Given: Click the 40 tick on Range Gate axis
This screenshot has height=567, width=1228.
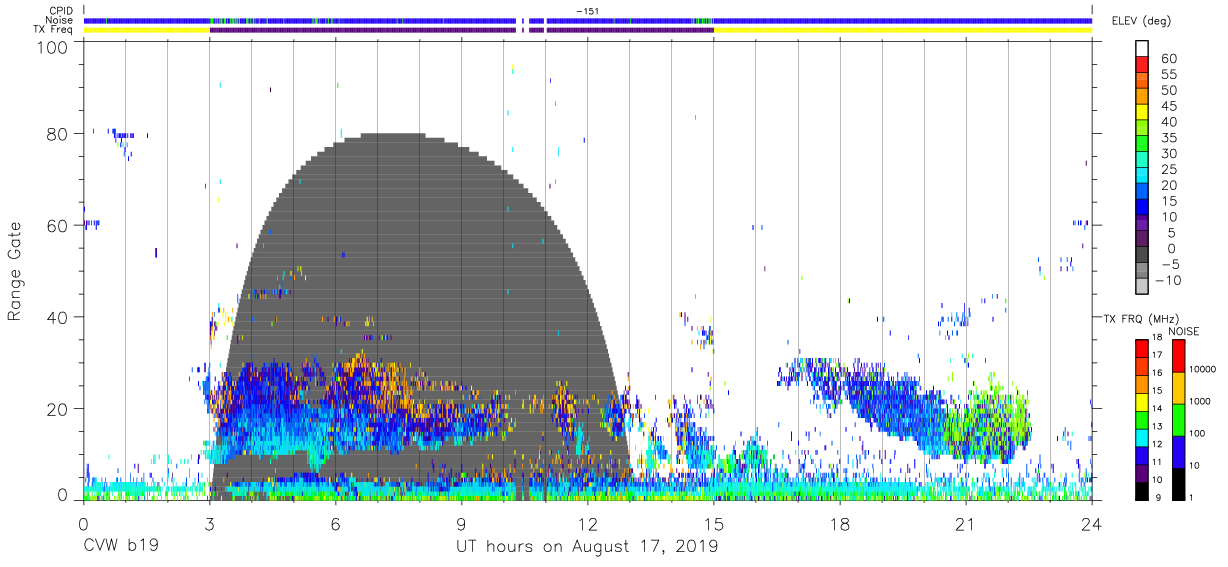Looking at the screenshot, I should click(x=57, y=316).
